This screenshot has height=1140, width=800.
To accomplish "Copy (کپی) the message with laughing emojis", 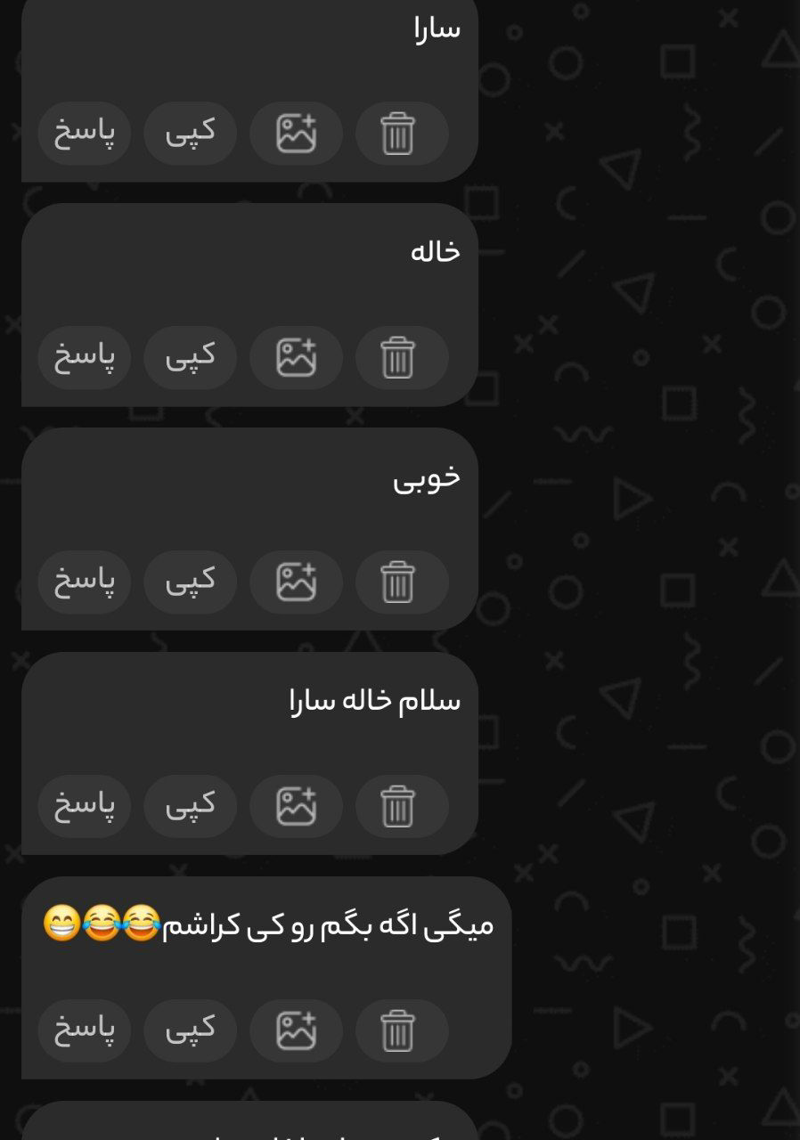I will 191,1031.
